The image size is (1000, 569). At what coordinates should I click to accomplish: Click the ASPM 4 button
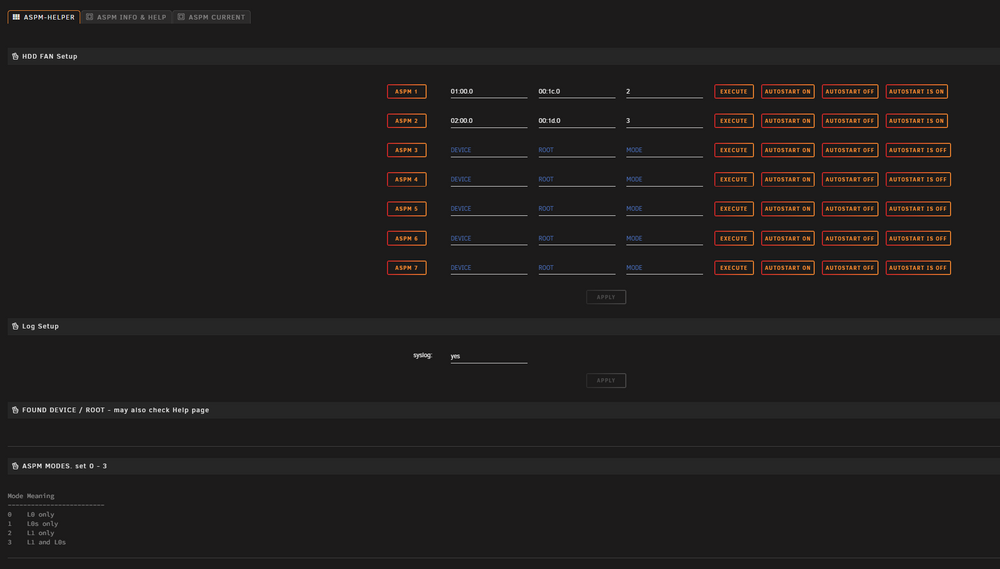click(x=406, y=179)
